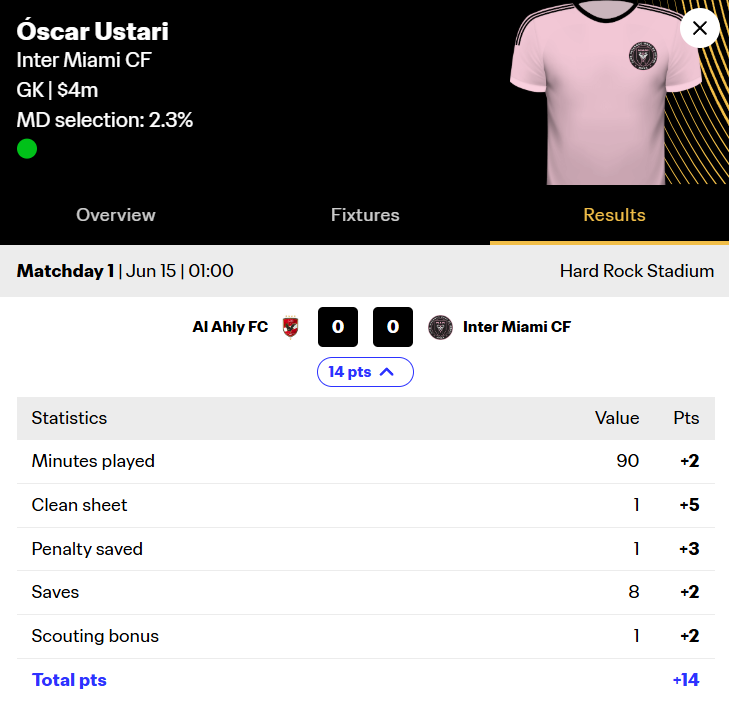Image resolution: width=729 pixels, height=714 pixels.
Task: Click the Inter Miami CF team name
Action: tap(517, 327)
